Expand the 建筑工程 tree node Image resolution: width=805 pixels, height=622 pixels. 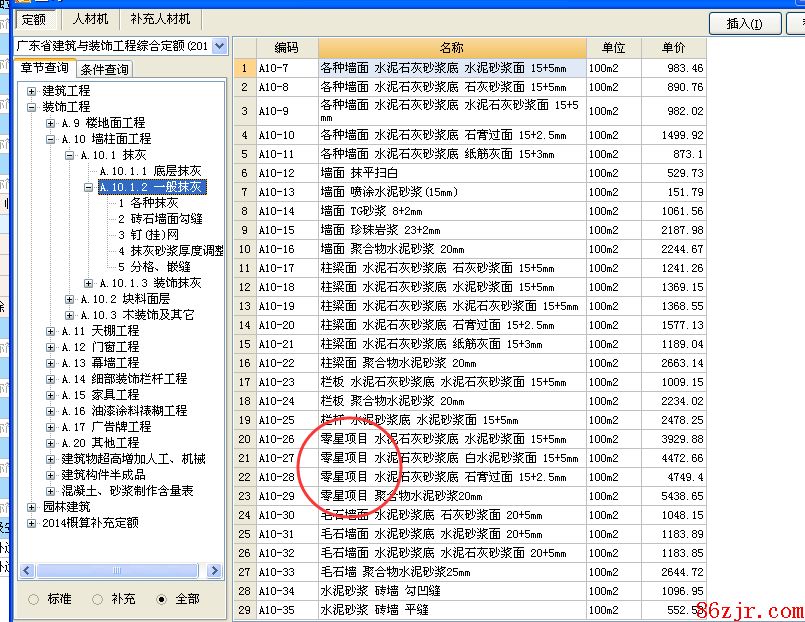point(32,91)
